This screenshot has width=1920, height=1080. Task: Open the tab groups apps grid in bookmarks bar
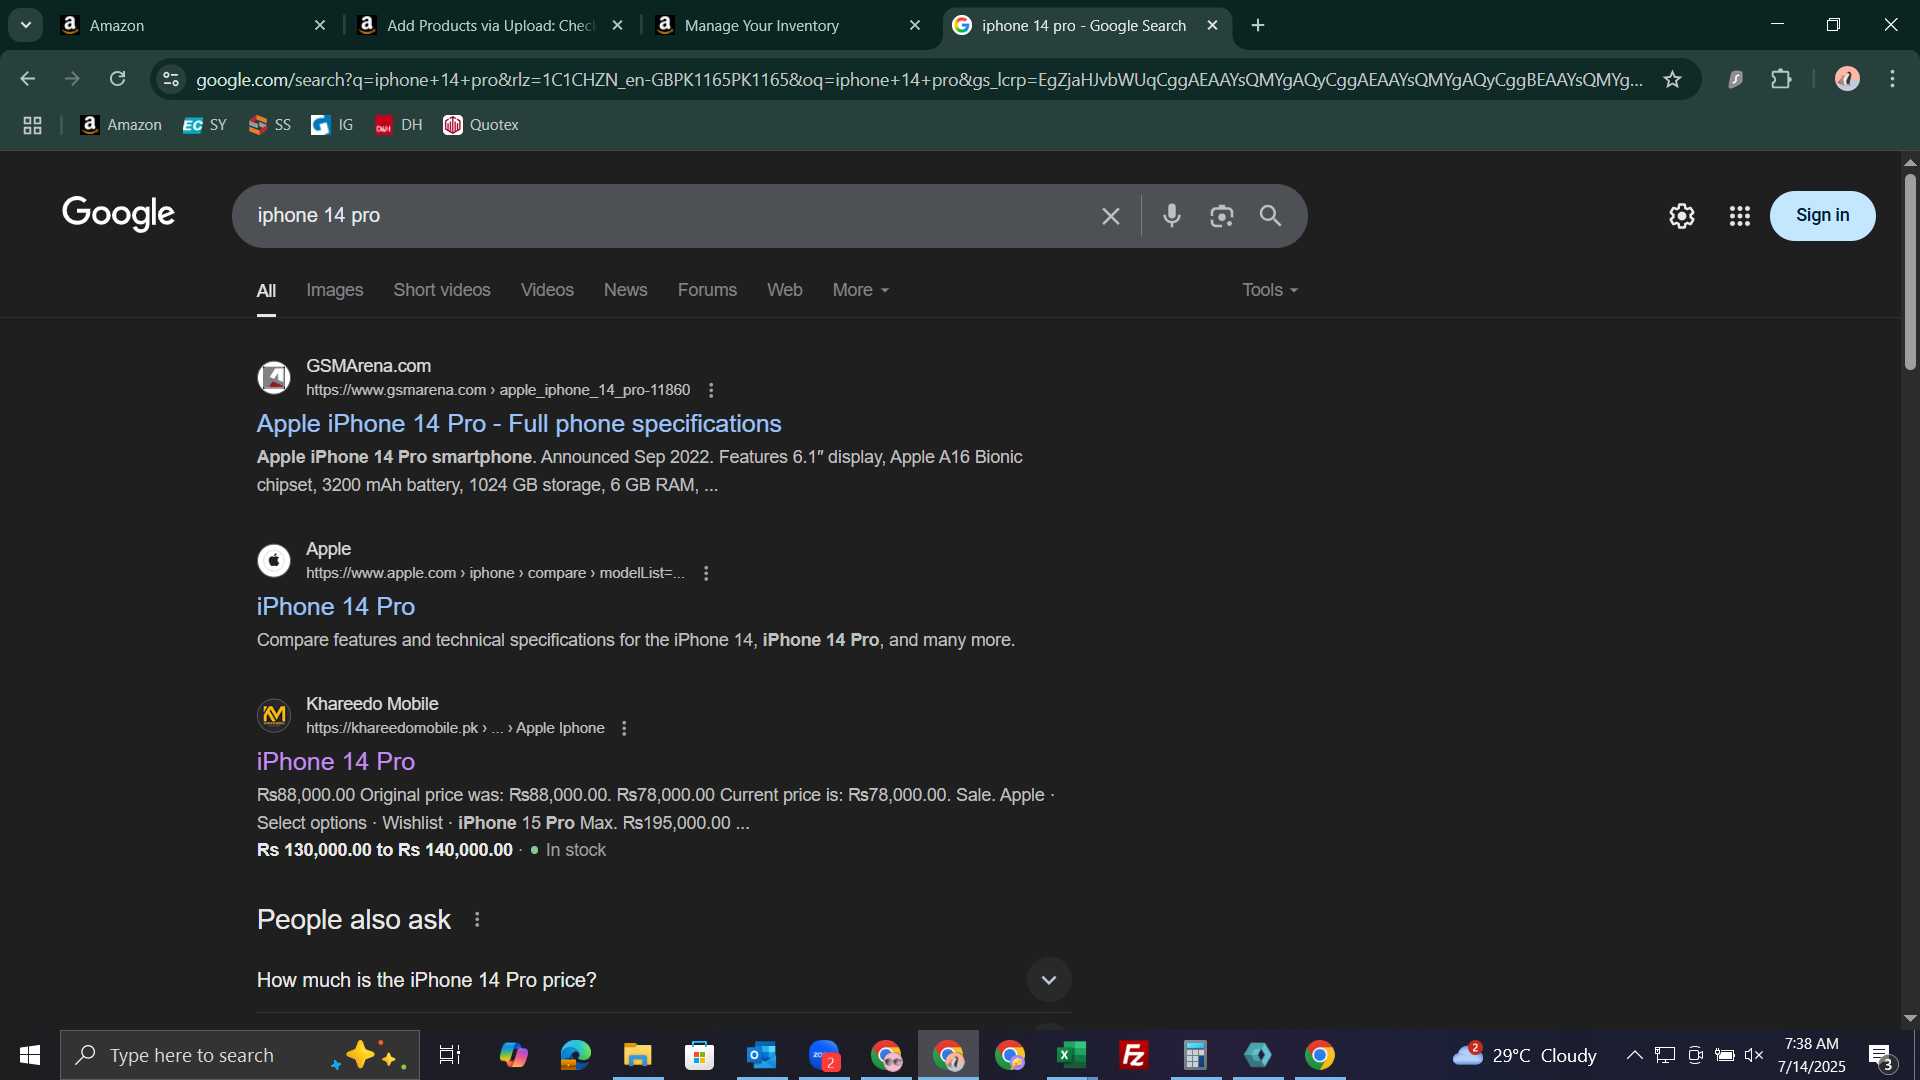coord(32,125)
